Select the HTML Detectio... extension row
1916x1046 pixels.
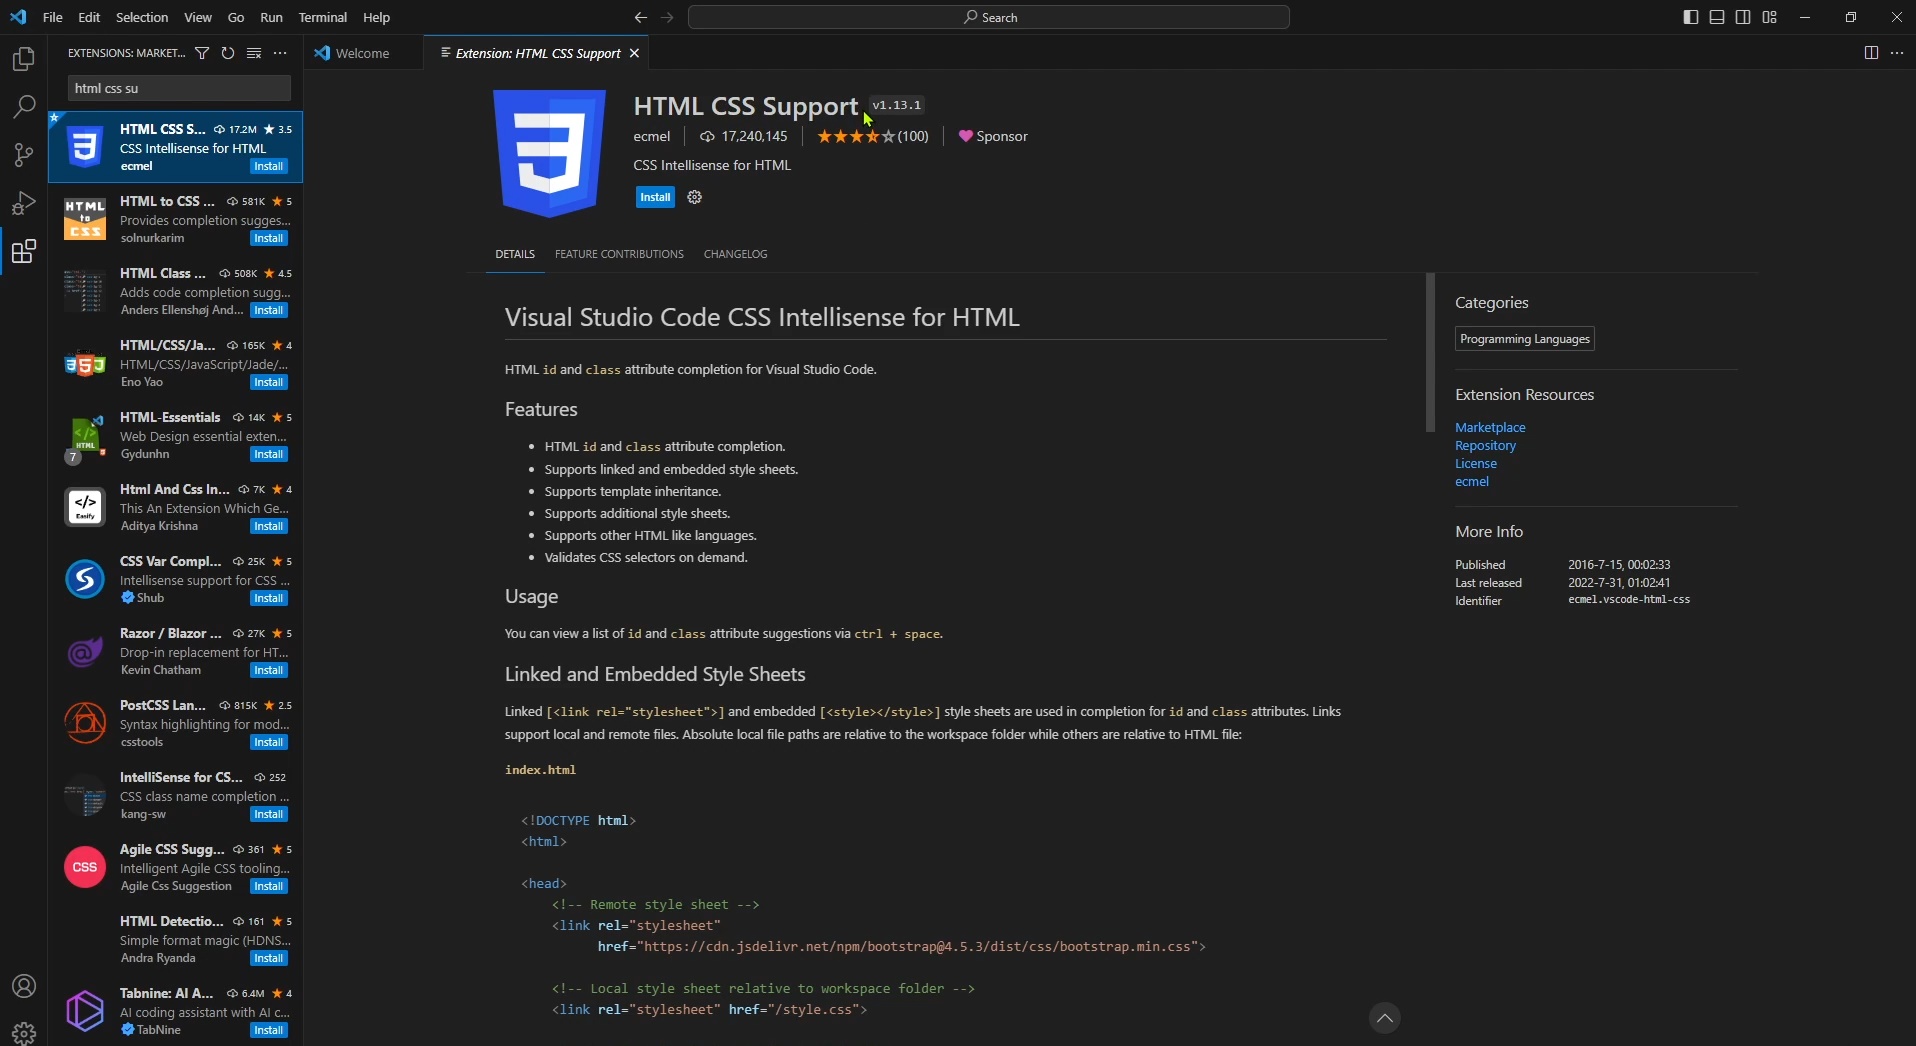[176, 939]
